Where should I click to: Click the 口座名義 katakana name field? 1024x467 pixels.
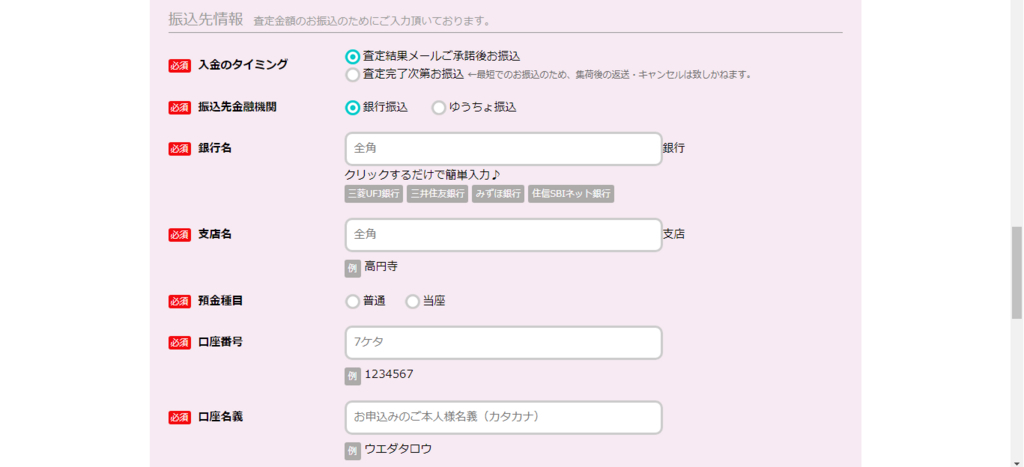pyautogui.click(x=503, y=417)
